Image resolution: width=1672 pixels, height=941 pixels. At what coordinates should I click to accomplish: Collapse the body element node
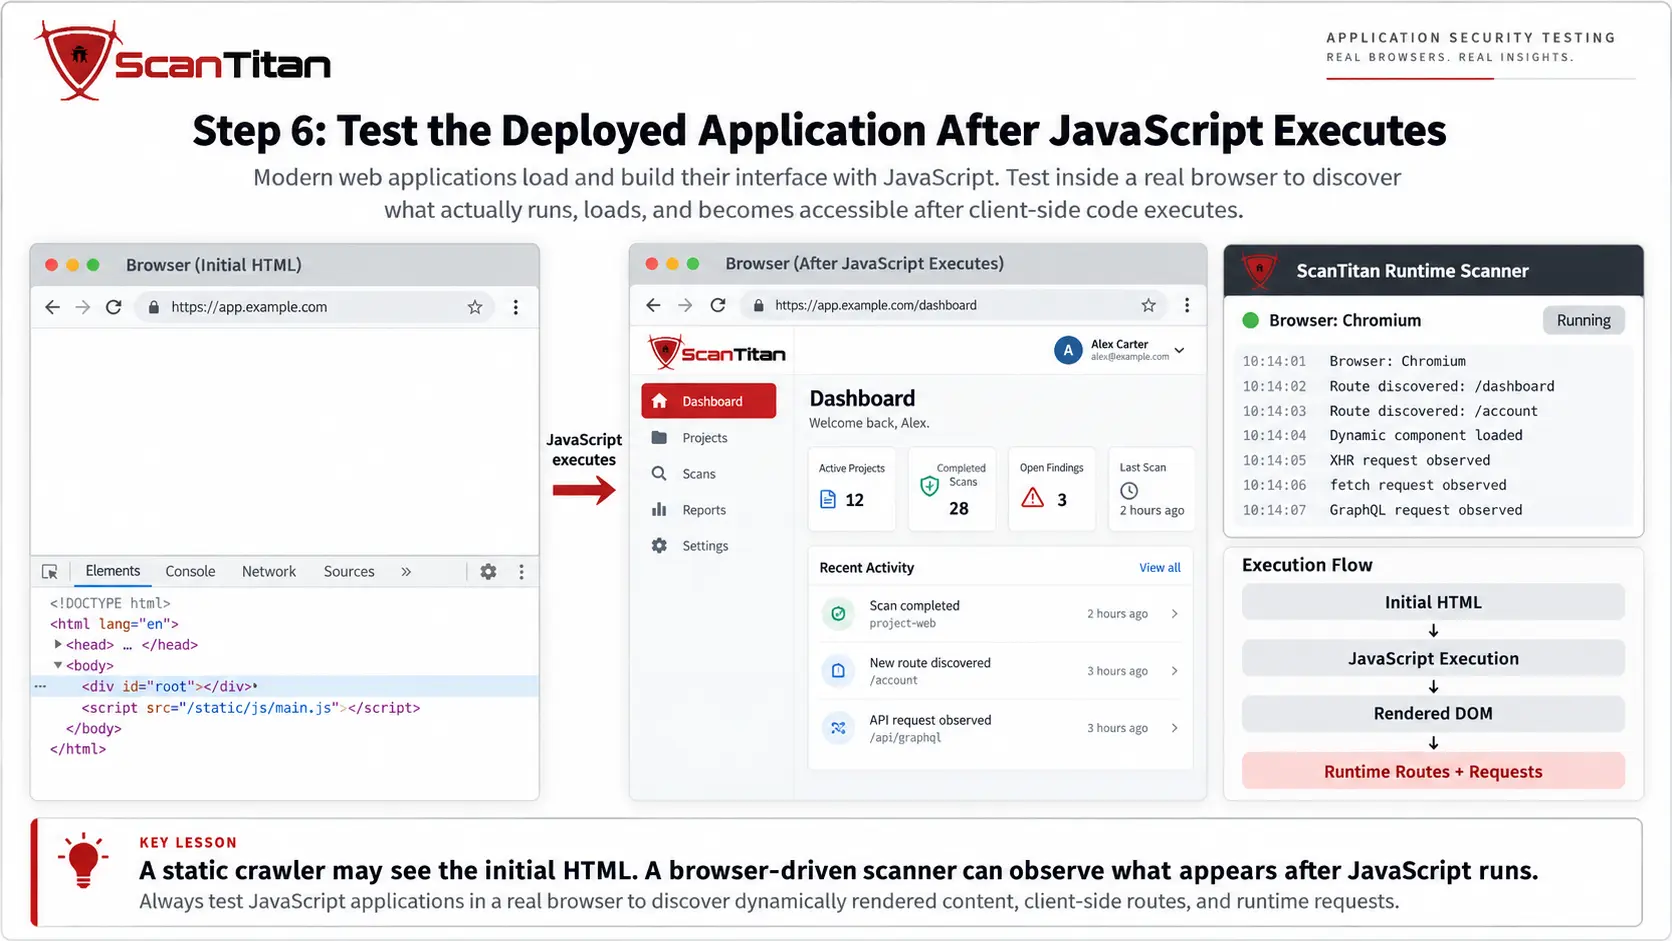(x=58, y=665)
